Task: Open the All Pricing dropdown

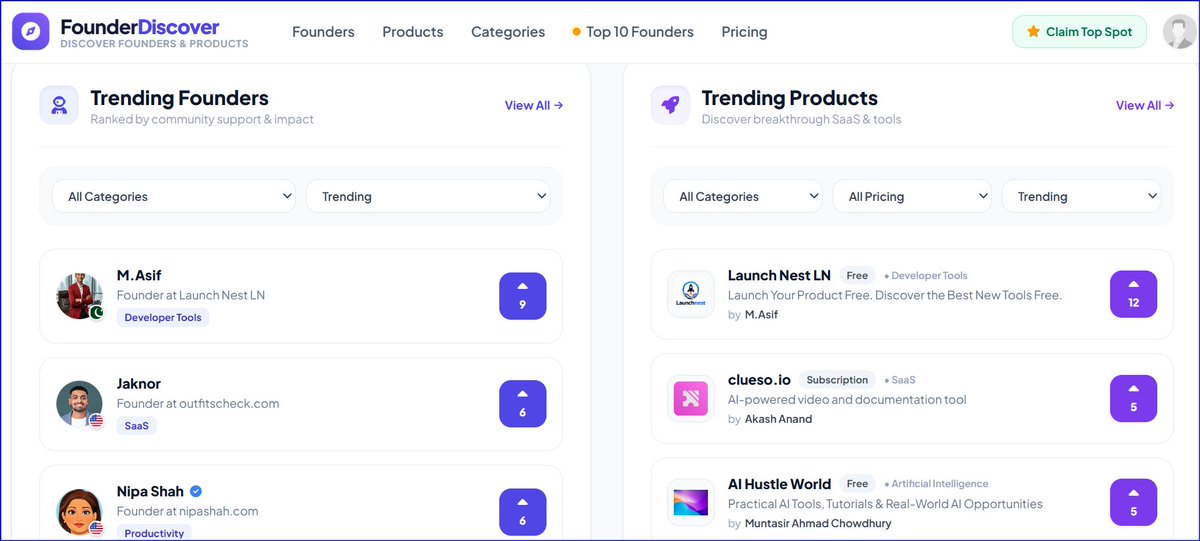Action: point(912,196)
